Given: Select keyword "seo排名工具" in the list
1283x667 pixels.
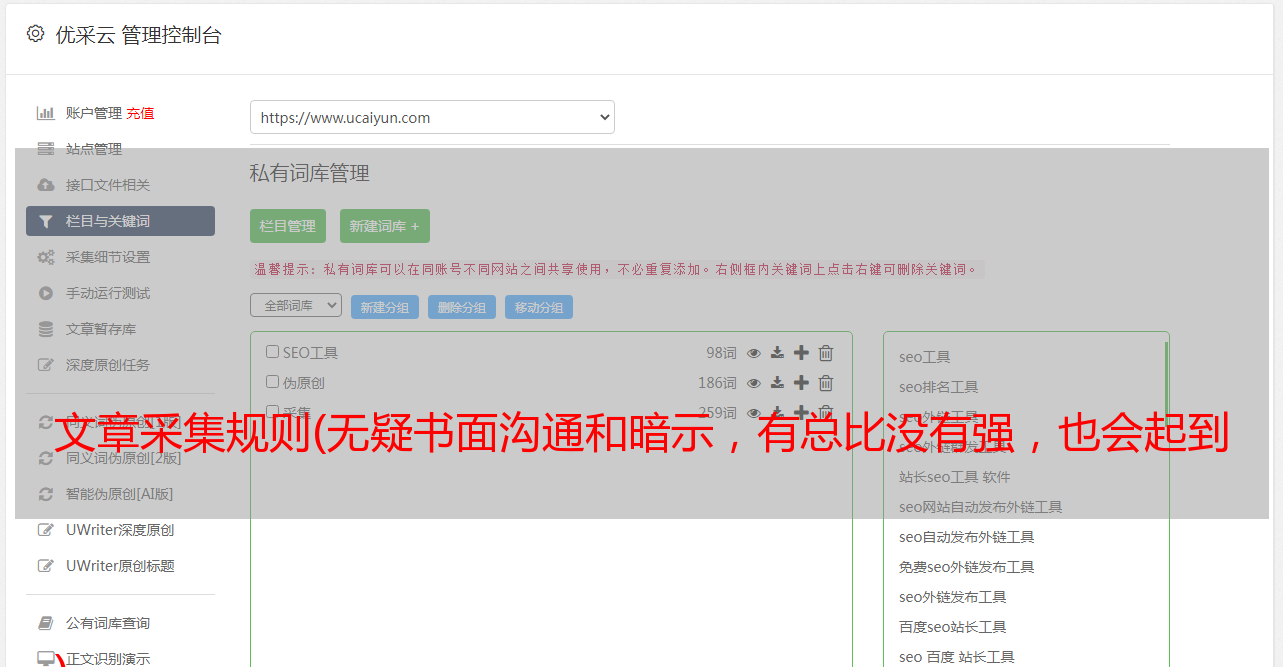Looking at the screenshot, I should (x=939, y=387).
